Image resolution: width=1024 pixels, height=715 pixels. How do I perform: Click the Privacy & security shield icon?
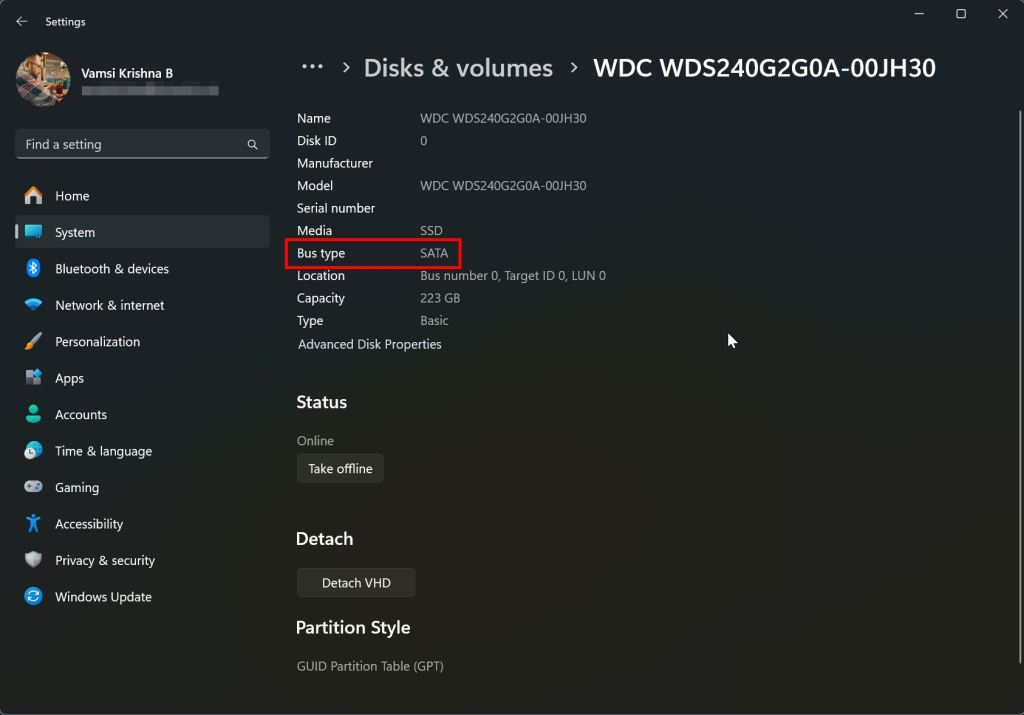coord(33,560)
